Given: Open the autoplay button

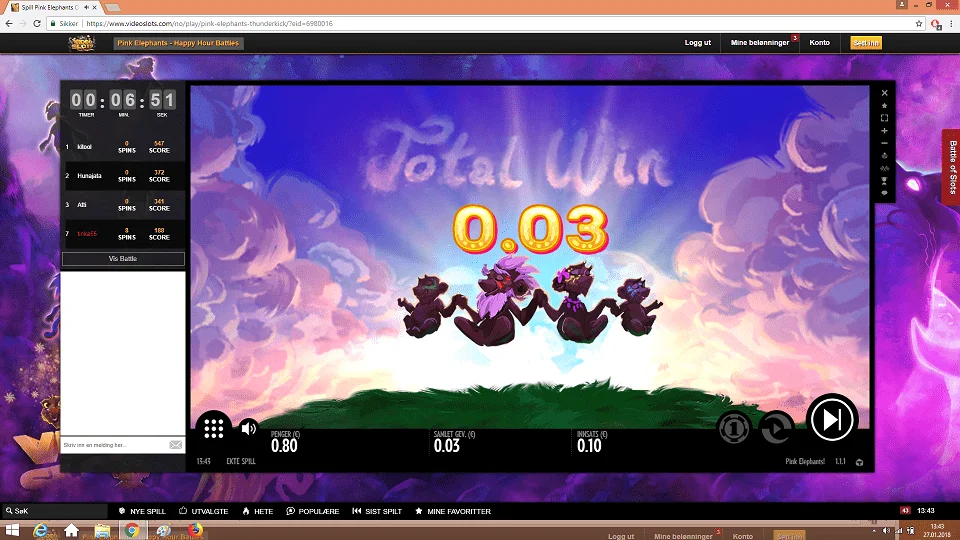Looking at the screenshot, I should (776, 427).
